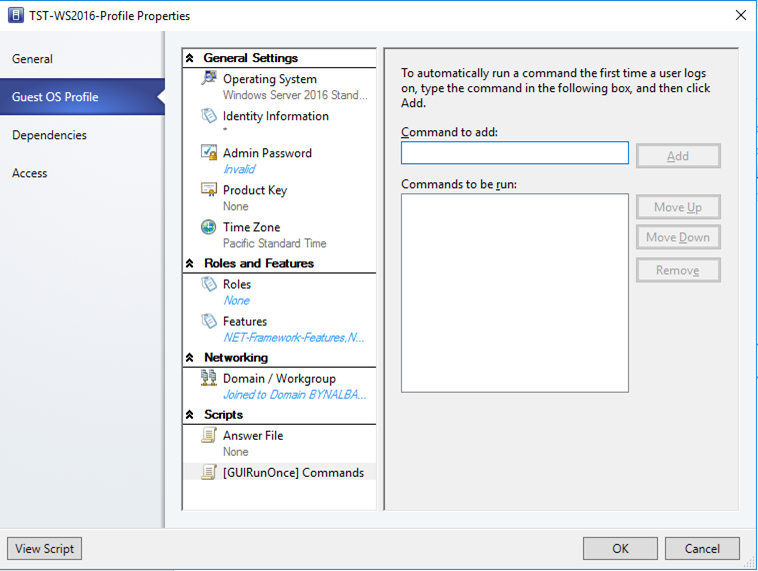Click the Domain / Workgroup servers icon
Image resolution: width=758 pixels, height=571 pixels.
coord(209,378)
